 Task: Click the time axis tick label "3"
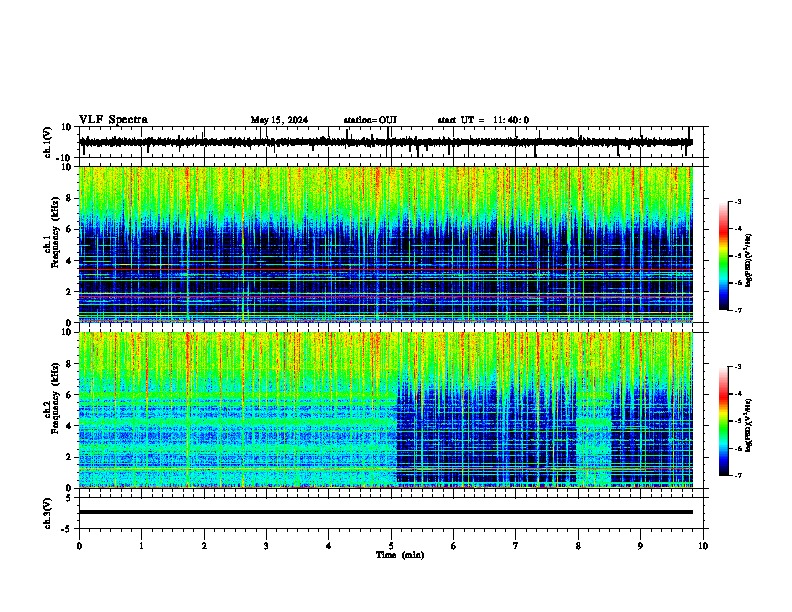coord(266,546)
